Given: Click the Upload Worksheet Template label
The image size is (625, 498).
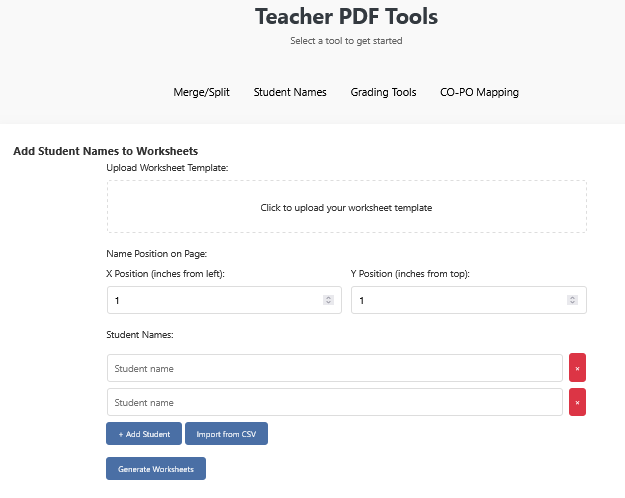Looking at the screenshot, I should click(167, 167).
